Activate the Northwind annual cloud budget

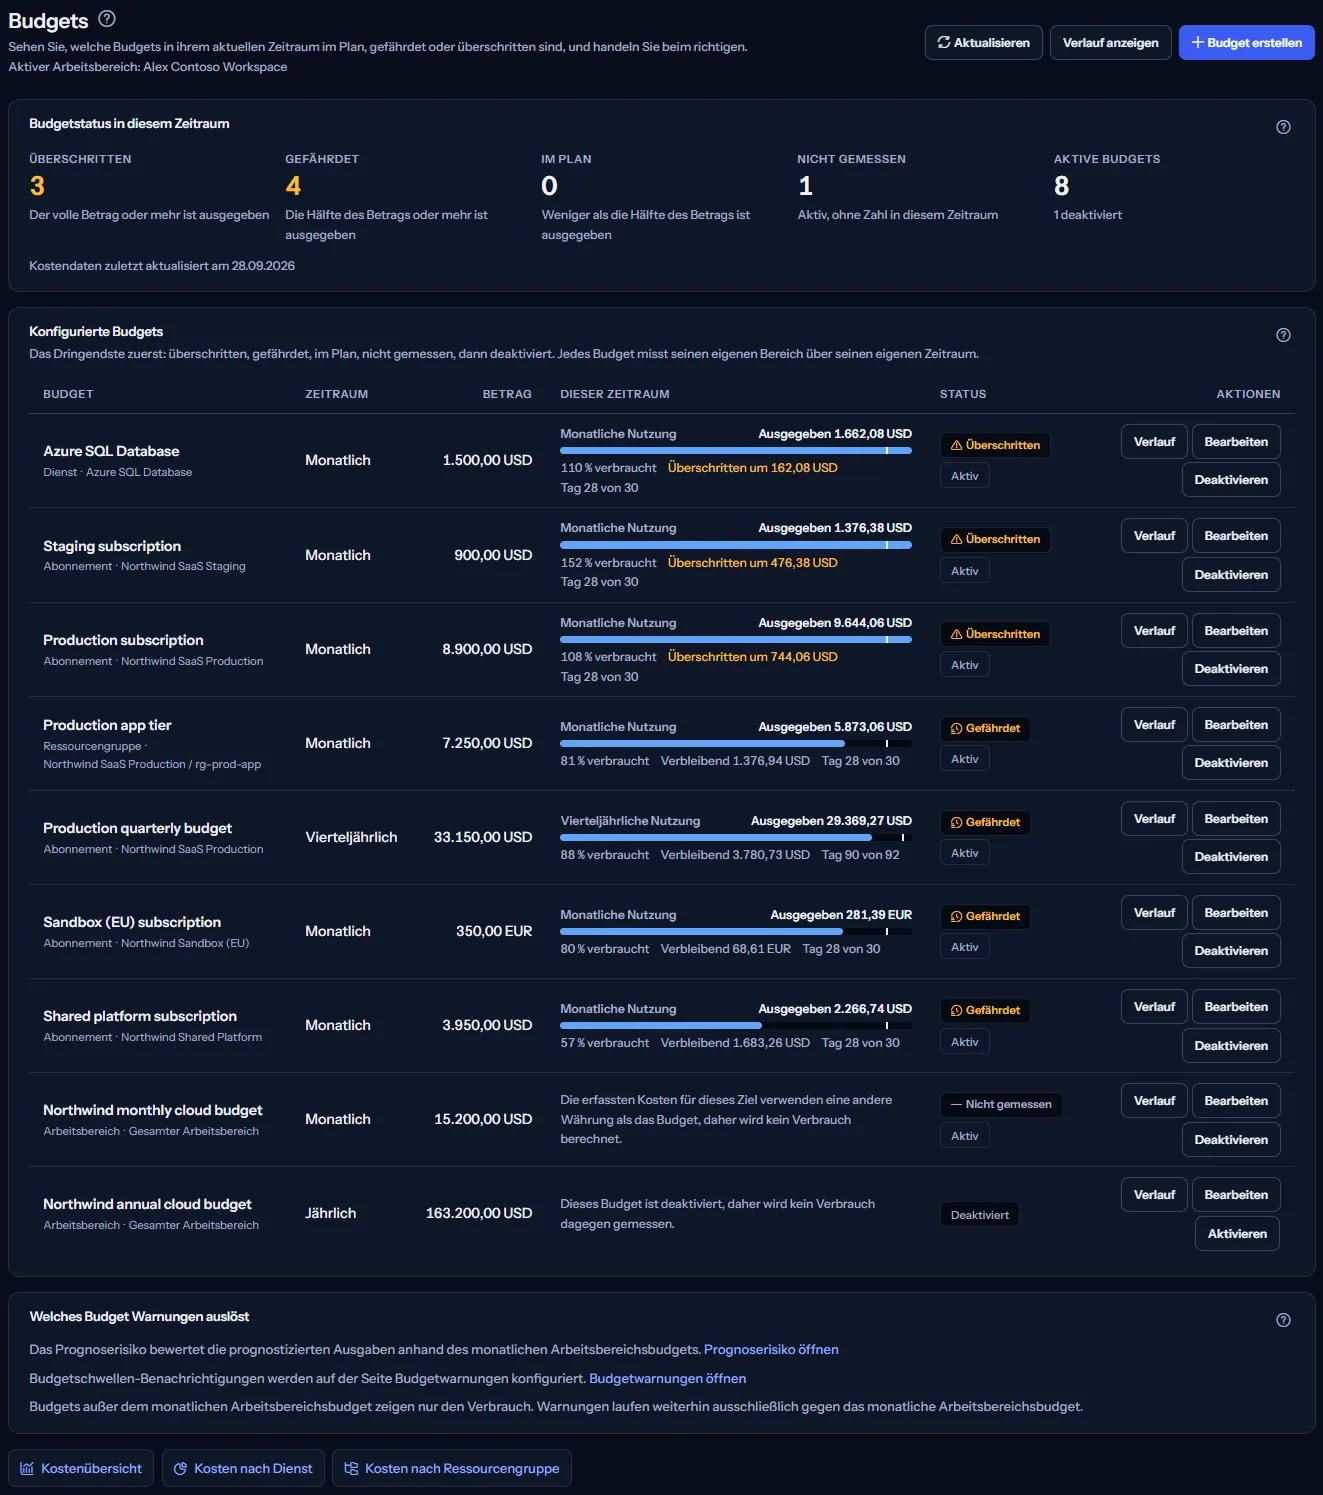(1237, 1234)
